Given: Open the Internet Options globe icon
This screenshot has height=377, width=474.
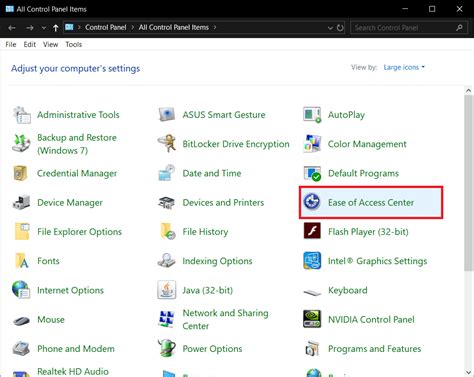Looking at the screenshot, I should point(21,290).
